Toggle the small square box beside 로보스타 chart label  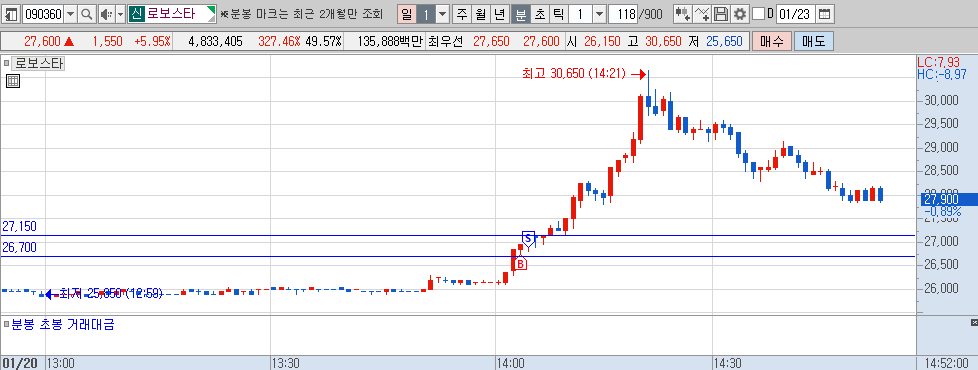pos(7,63)
